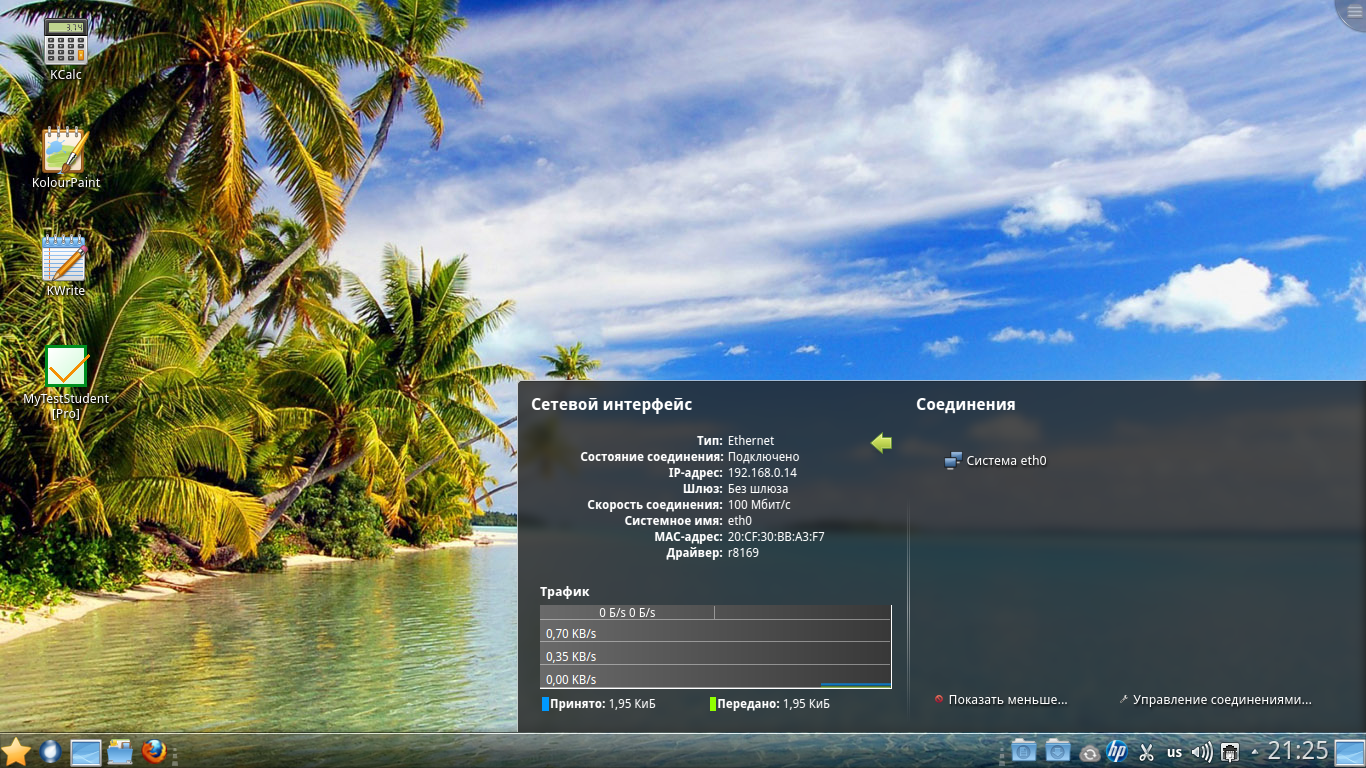Click the interface type value 'Ethernet'

(x=751, y=441)
